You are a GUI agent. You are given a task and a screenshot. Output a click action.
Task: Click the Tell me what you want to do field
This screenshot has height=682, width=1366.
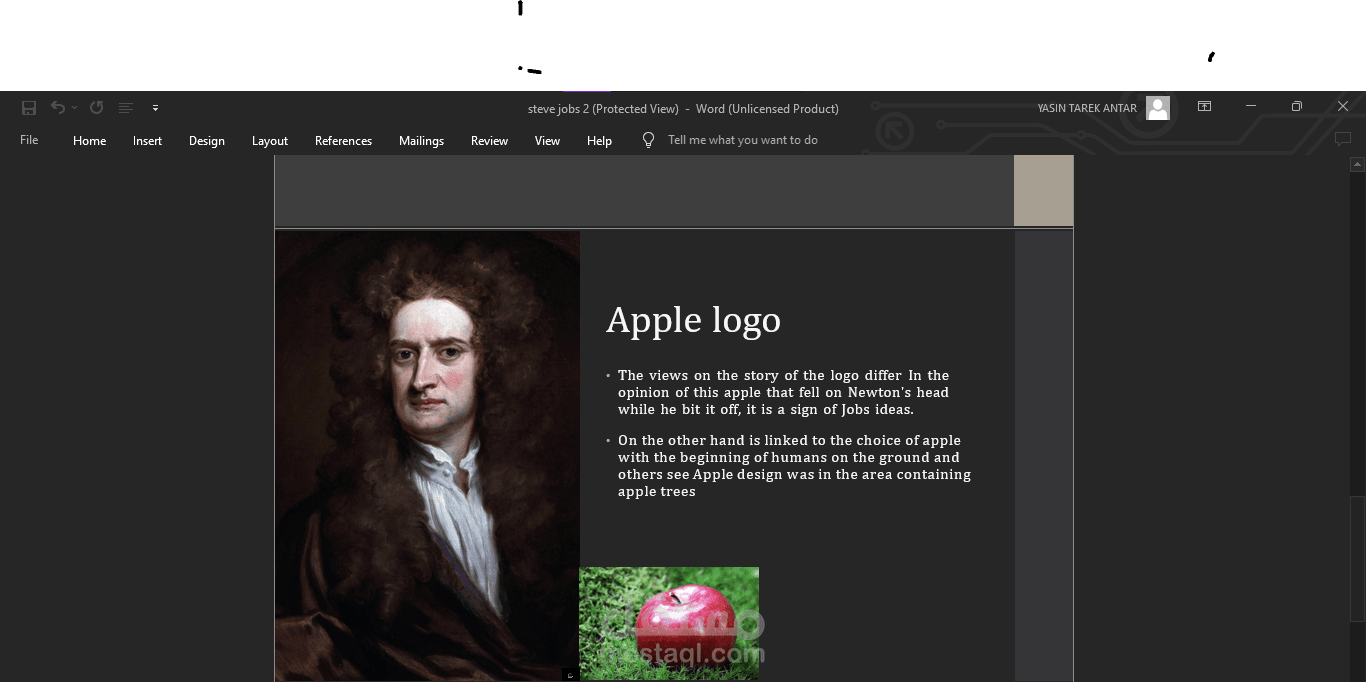[x=743, y=140]
